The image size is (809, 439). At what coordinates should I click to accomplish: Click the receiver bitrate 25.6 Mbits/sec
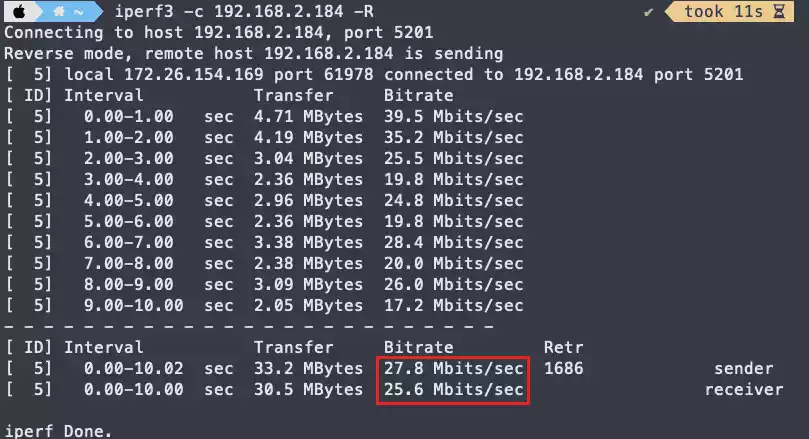[x=453, y=389]
